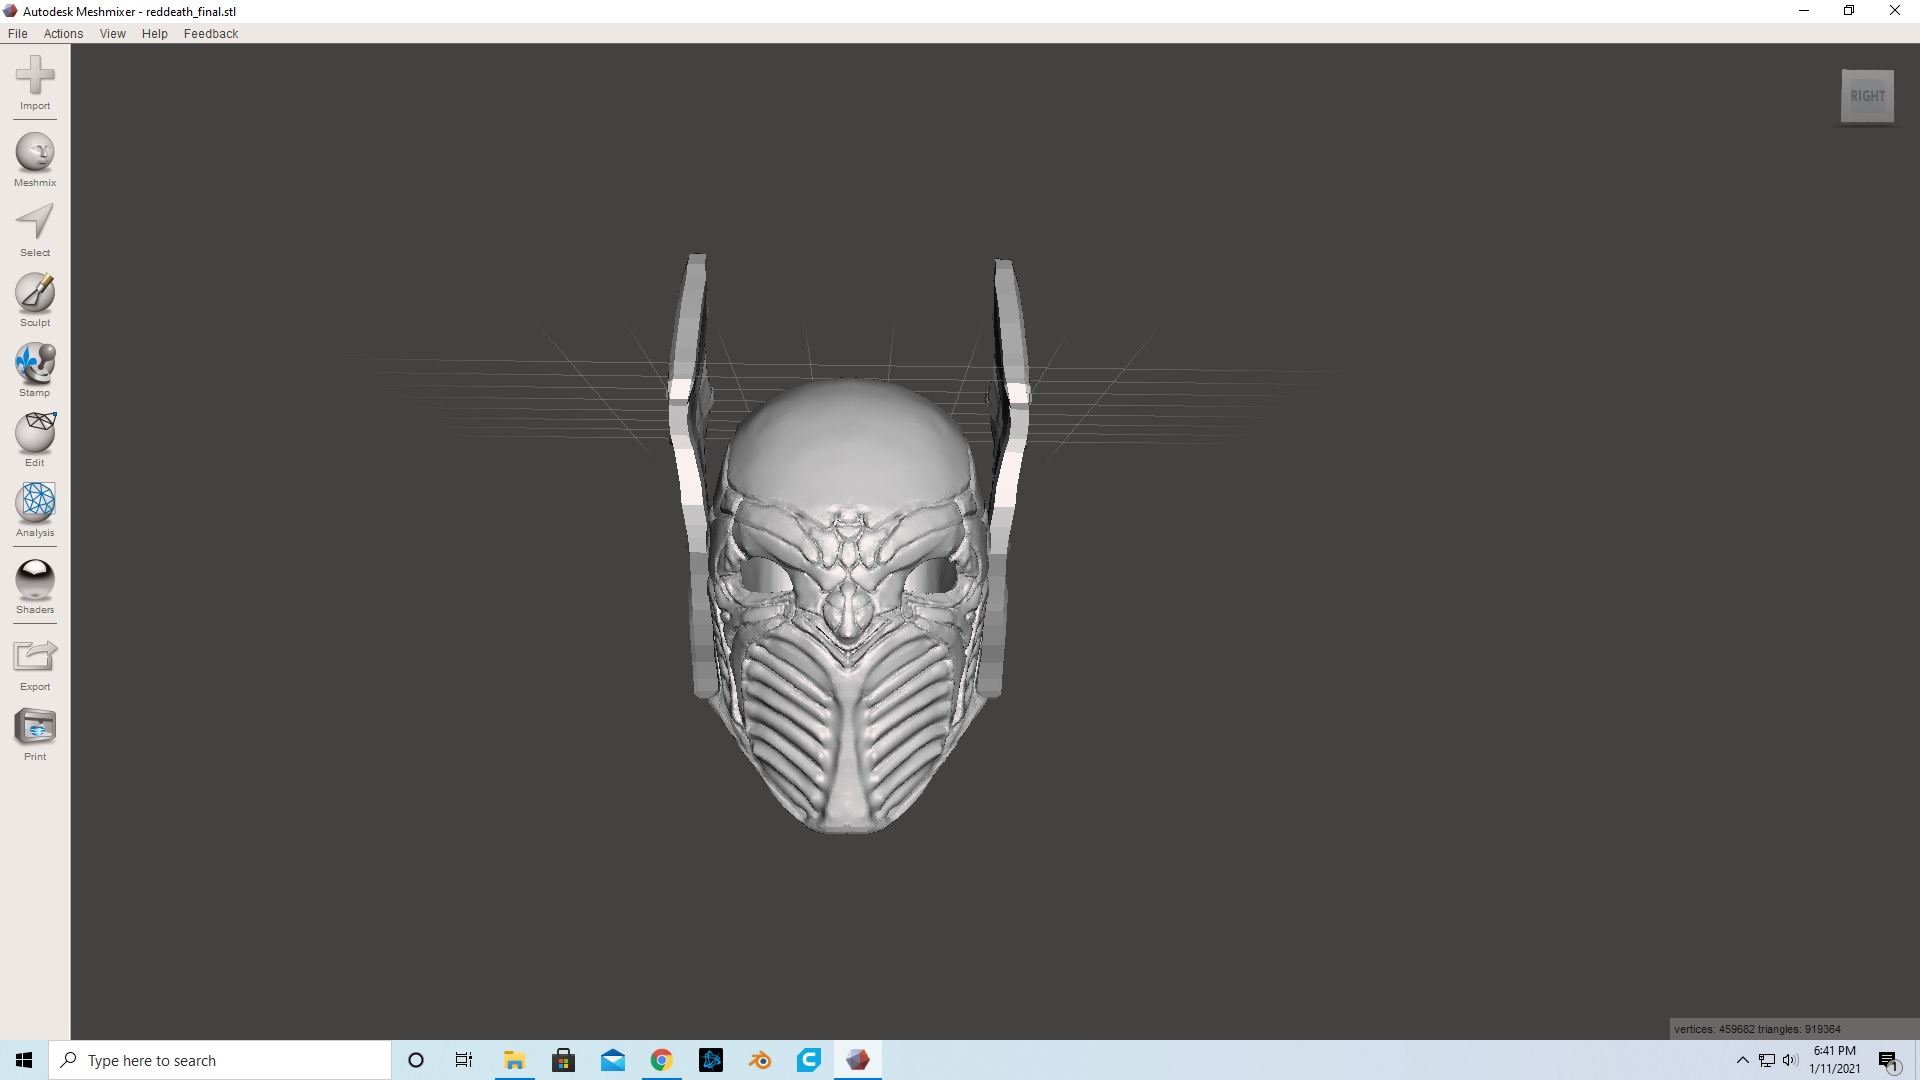Screen dimensions: 1920x1080
Task: Switch to the Meshmixer taskbar icon
Action: point(858,1060)
